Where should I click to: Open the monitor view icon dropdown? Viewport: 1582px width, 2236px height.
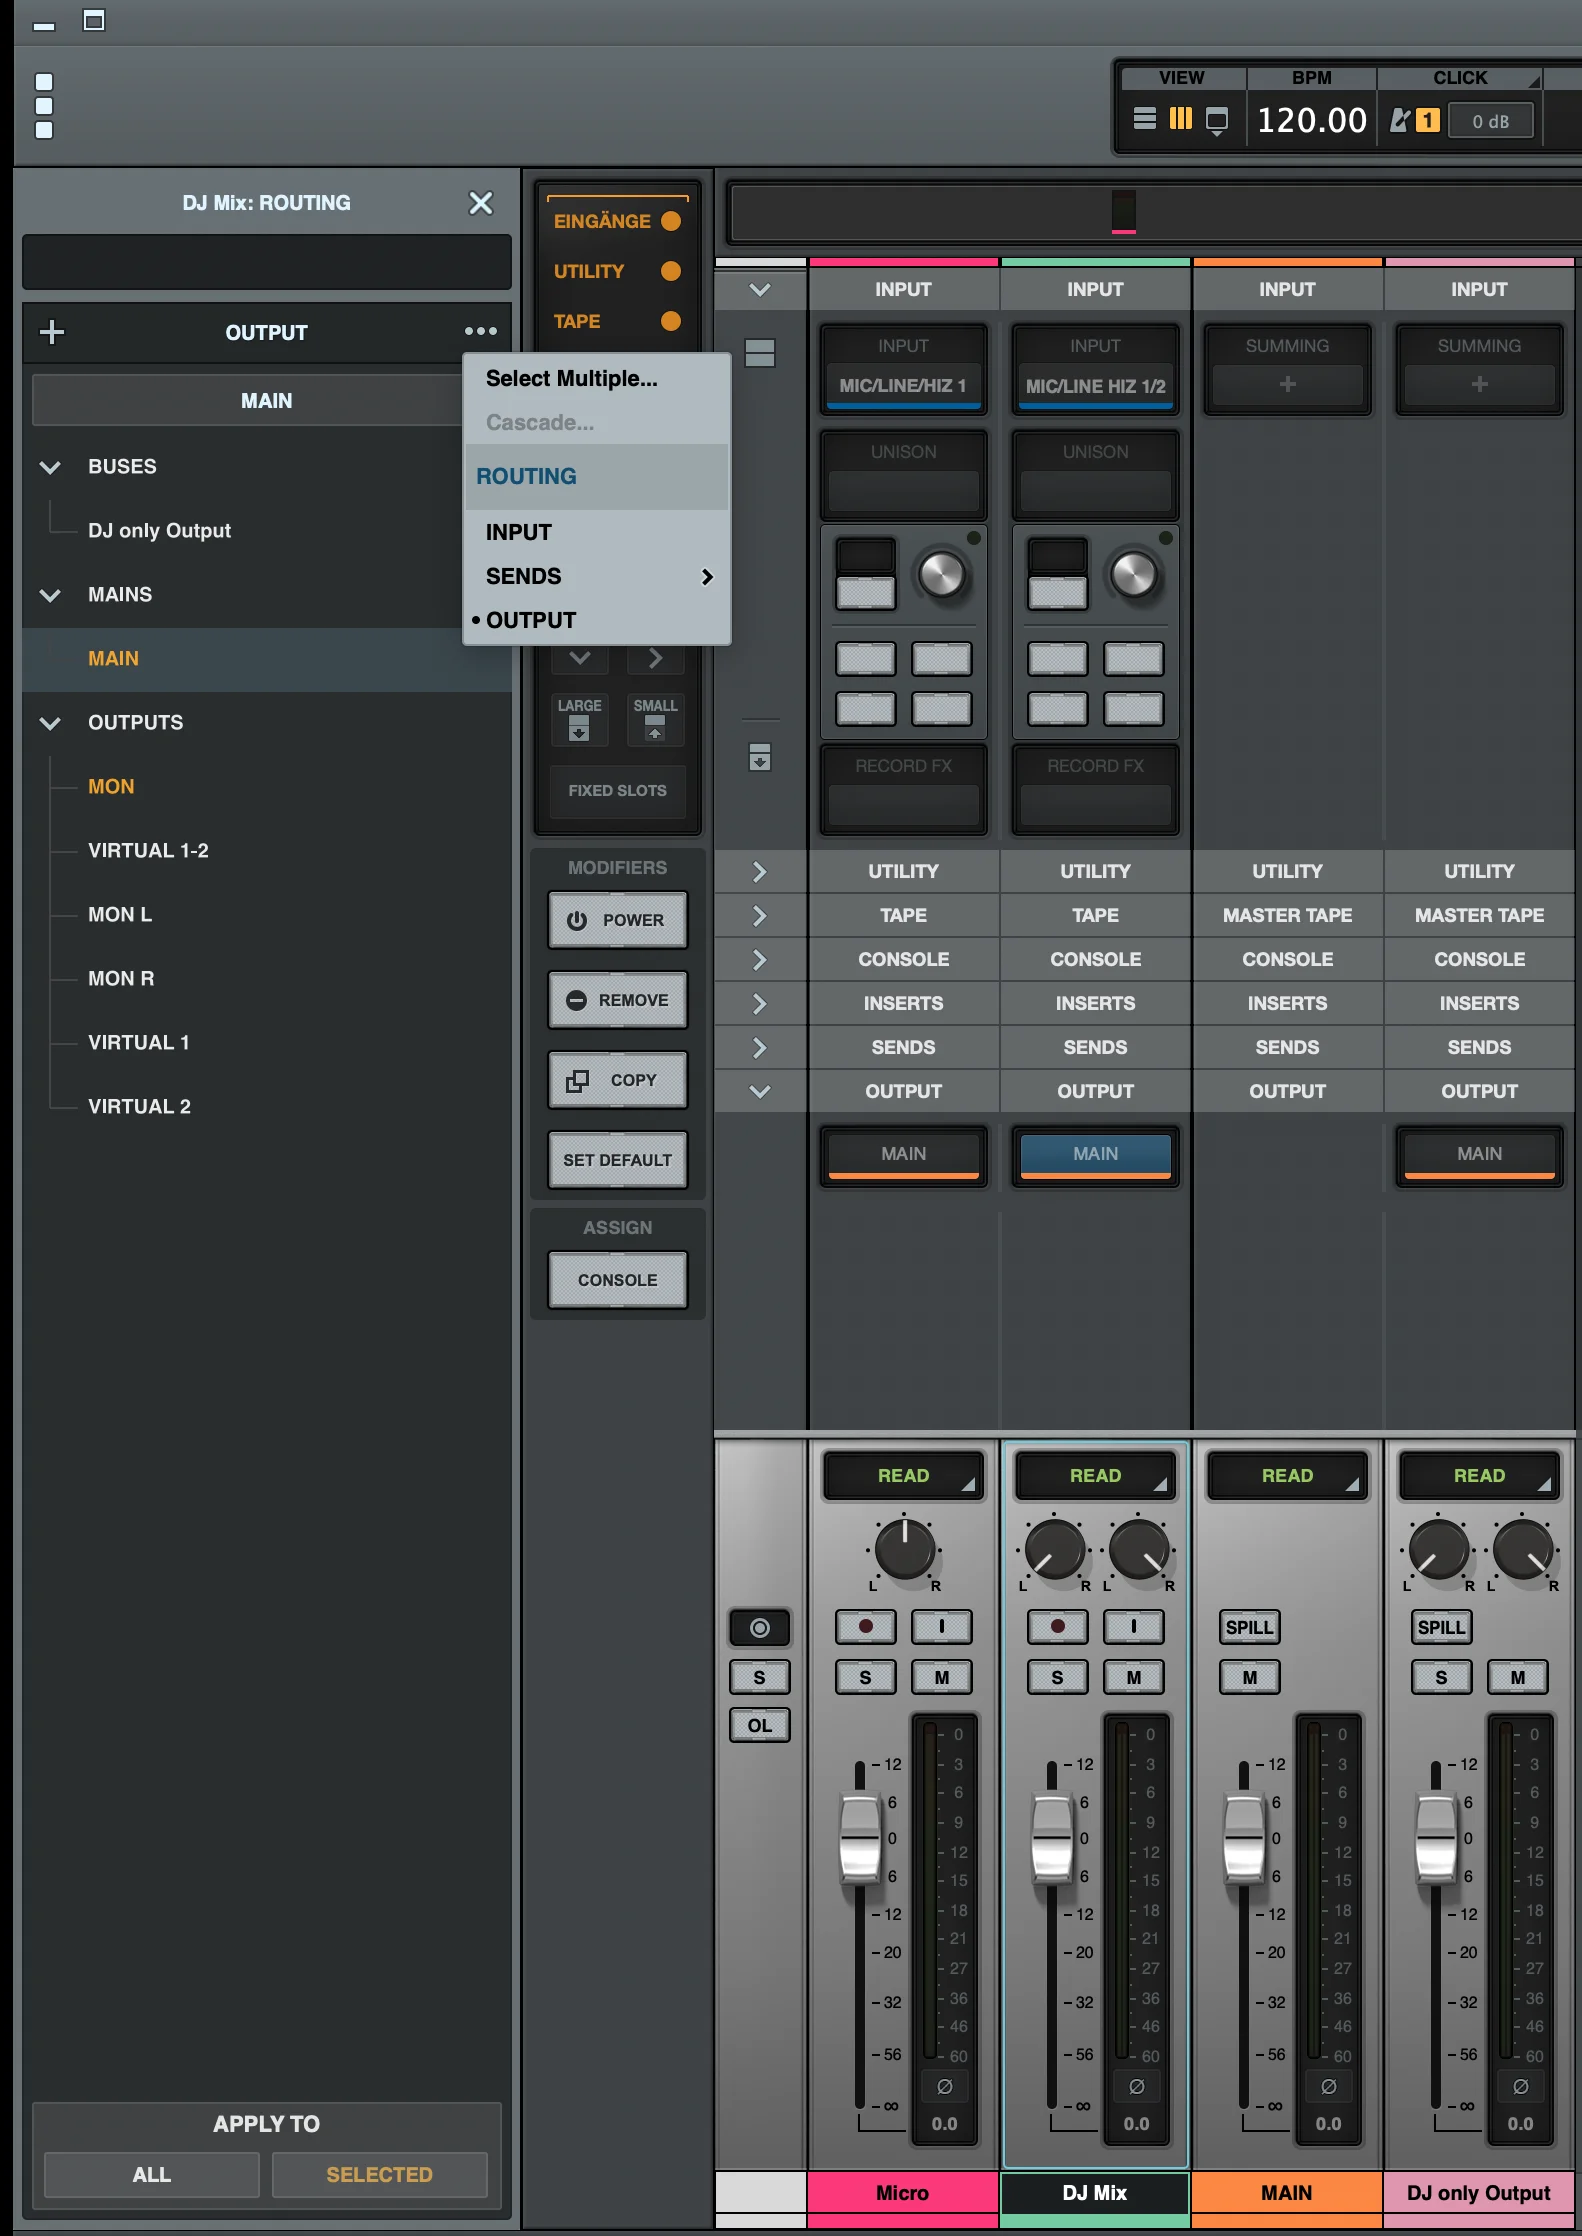[1217, 121]
